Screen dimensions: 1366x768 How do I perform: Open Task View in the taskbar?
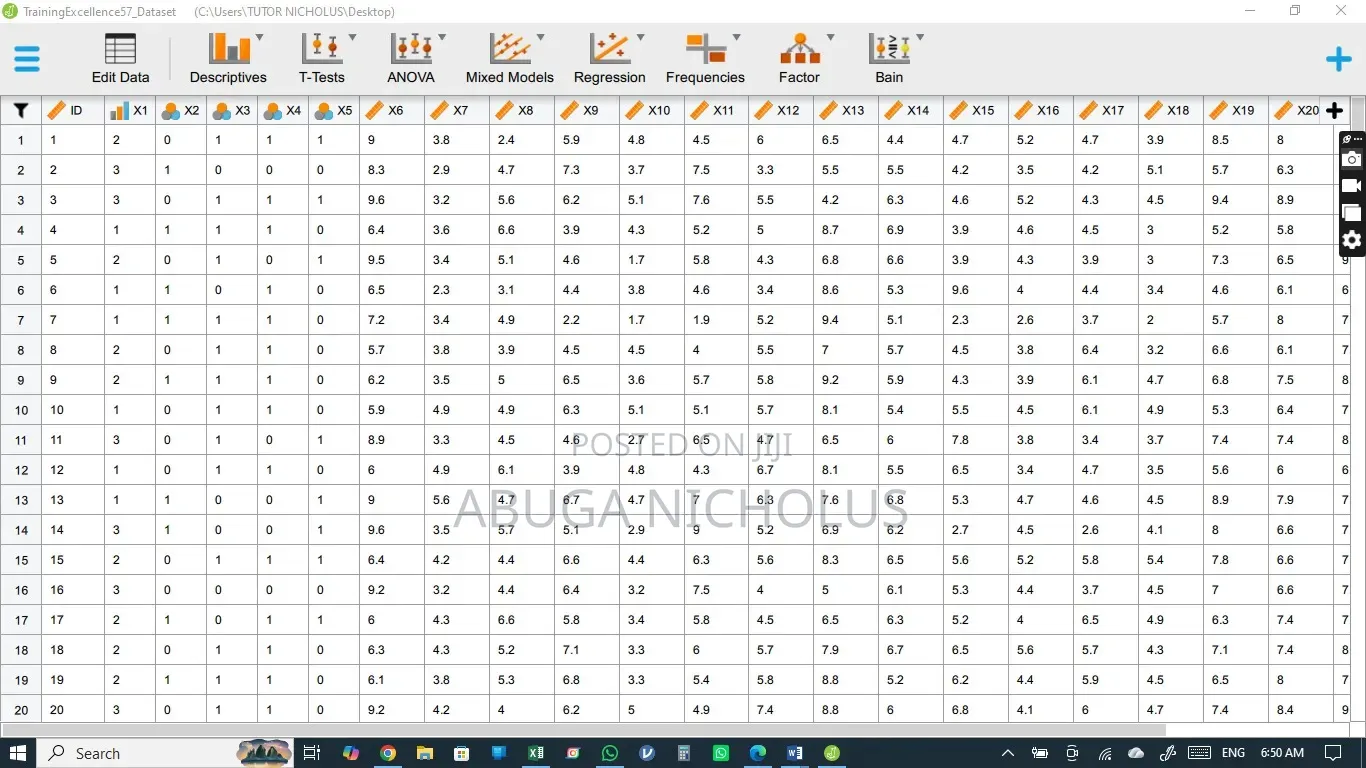[x=312, y=753]
